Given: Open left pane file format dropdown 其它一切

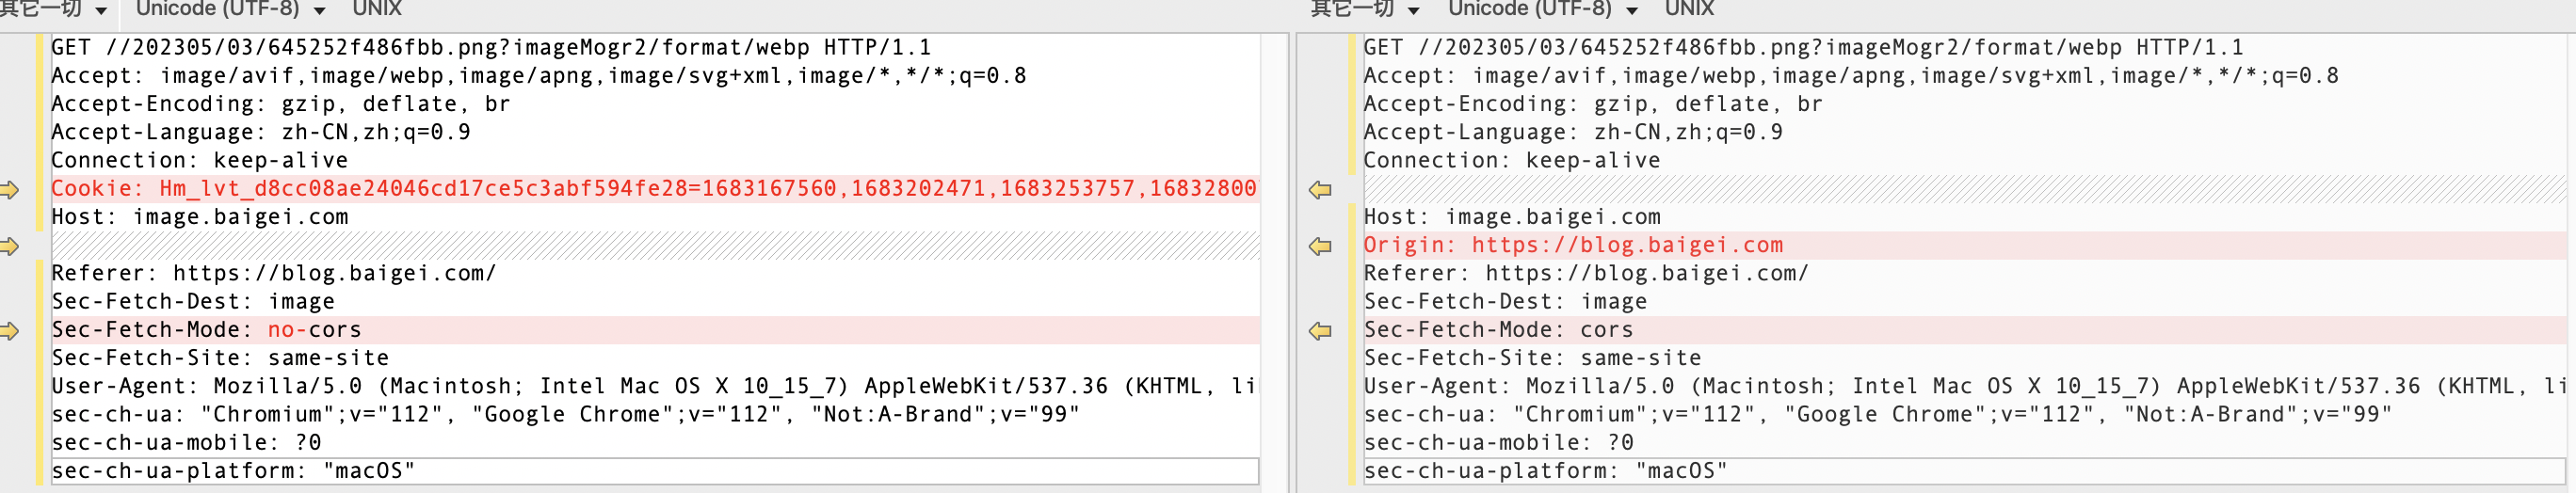Looking at the screenshot, I should tap(54, 9).
